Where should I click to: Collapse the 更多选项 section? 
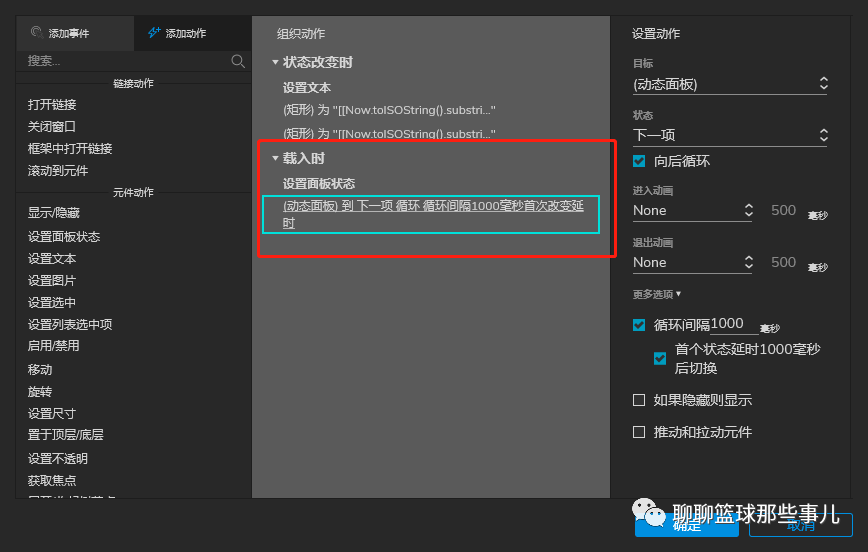pyautogui.click(x=657, y=294)
